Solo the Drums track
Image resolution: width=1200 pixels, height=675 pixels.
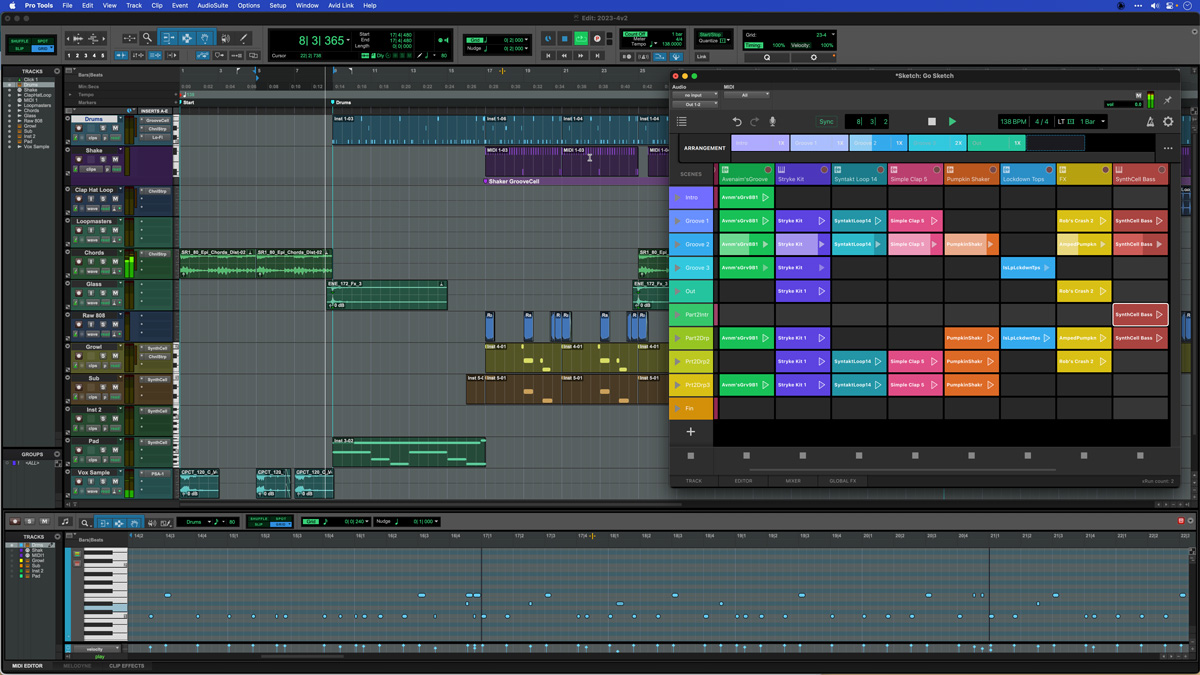[103, 128]
